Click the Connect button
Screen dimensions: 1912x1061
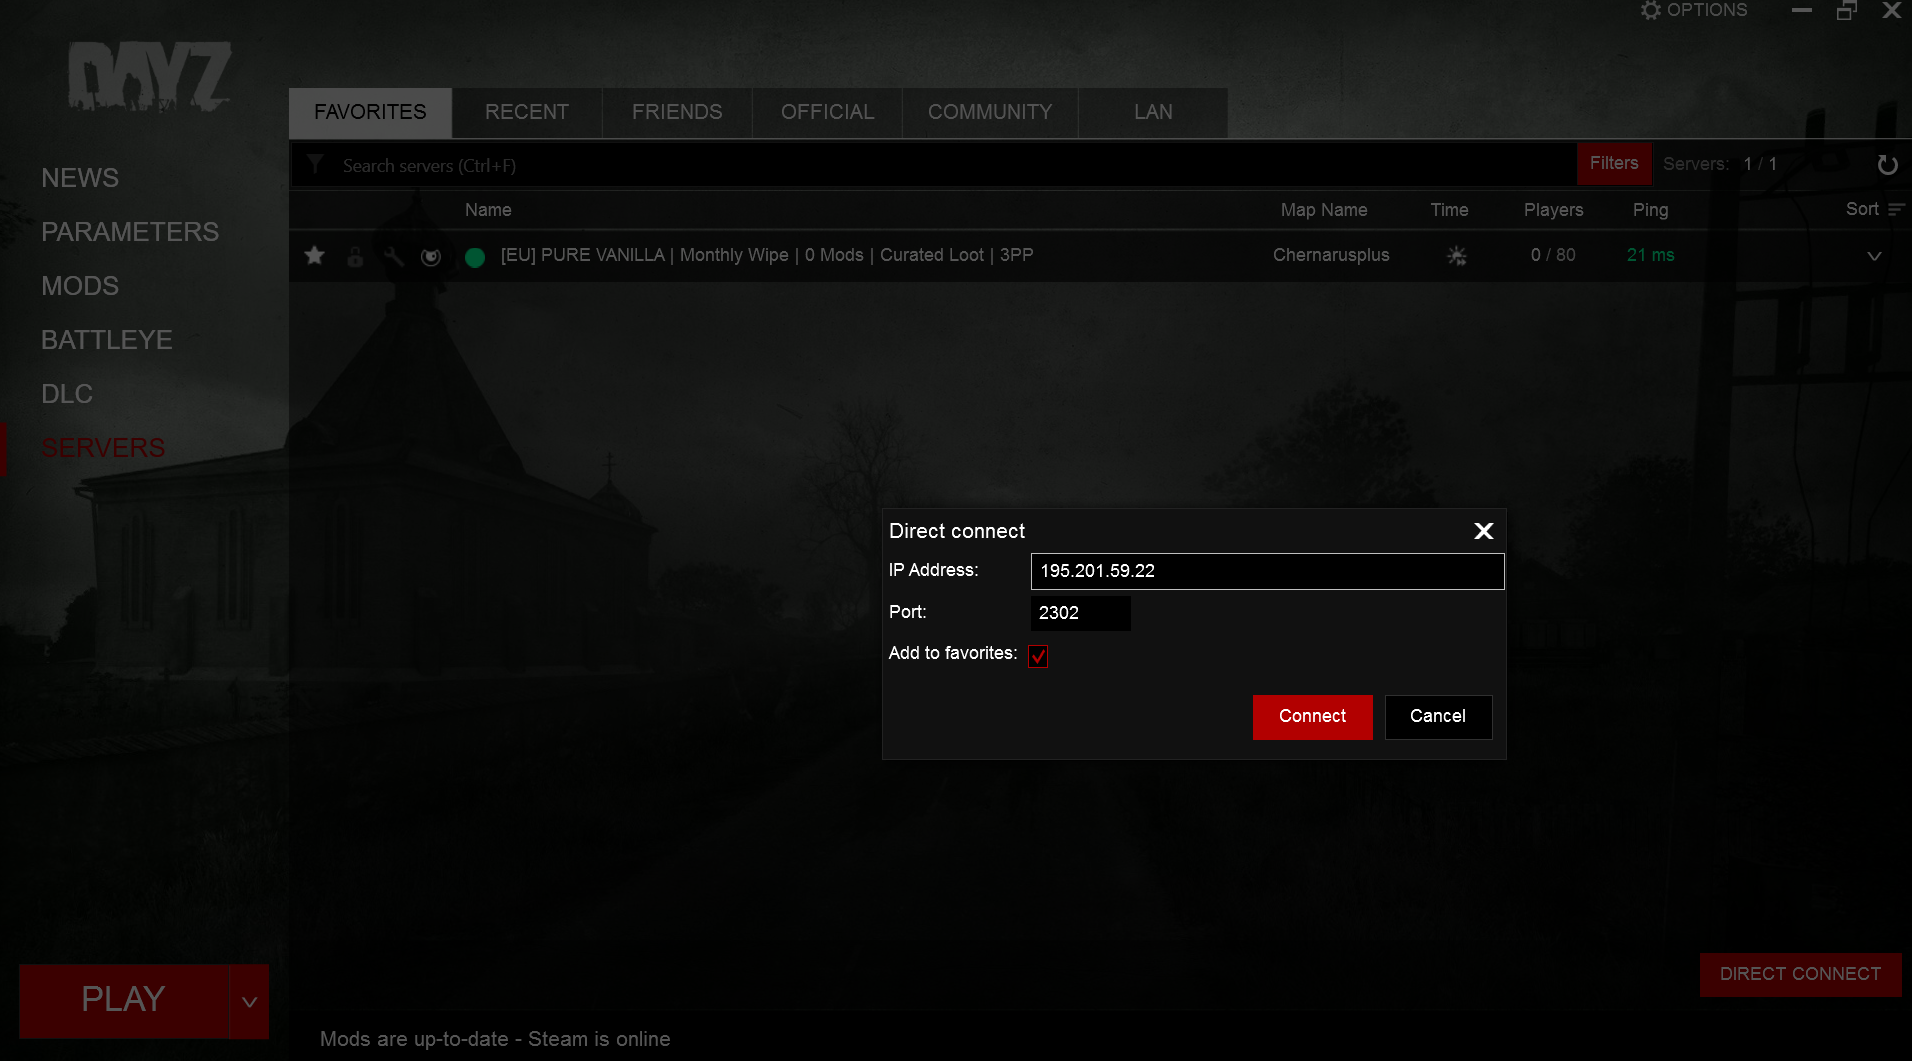pos(1312,717)
